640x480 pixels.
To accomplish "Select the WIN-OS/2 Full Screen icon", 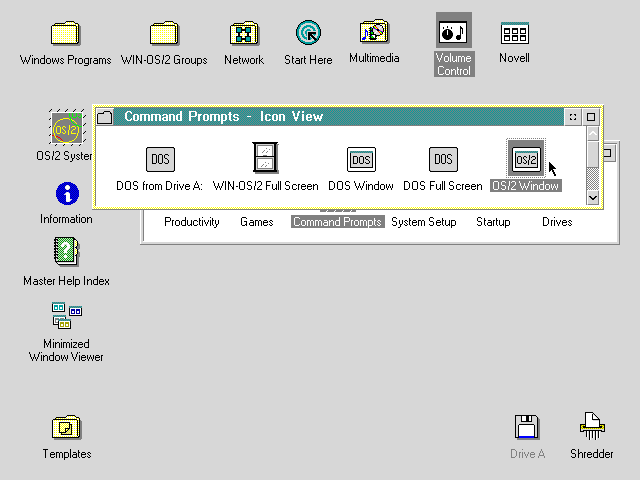I will pyautogui.click(x=265, y=158).
